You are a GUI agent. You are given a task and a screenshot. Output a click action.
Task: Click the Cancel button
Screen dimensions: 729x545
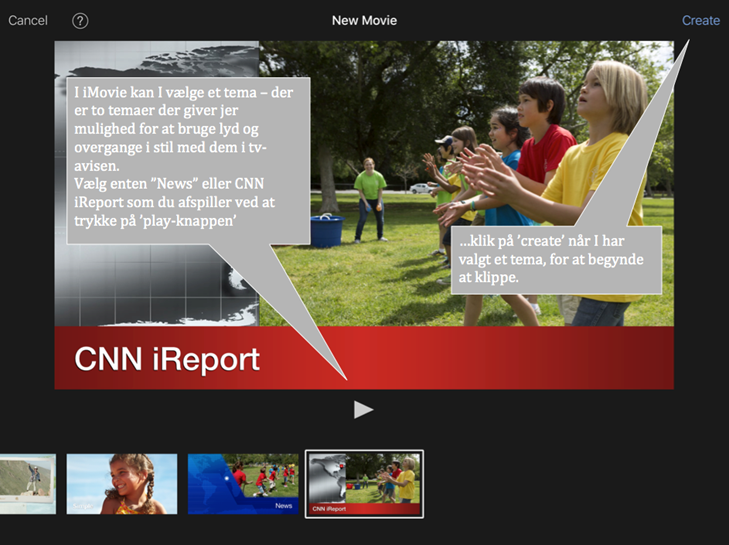(x=28, y=20)
